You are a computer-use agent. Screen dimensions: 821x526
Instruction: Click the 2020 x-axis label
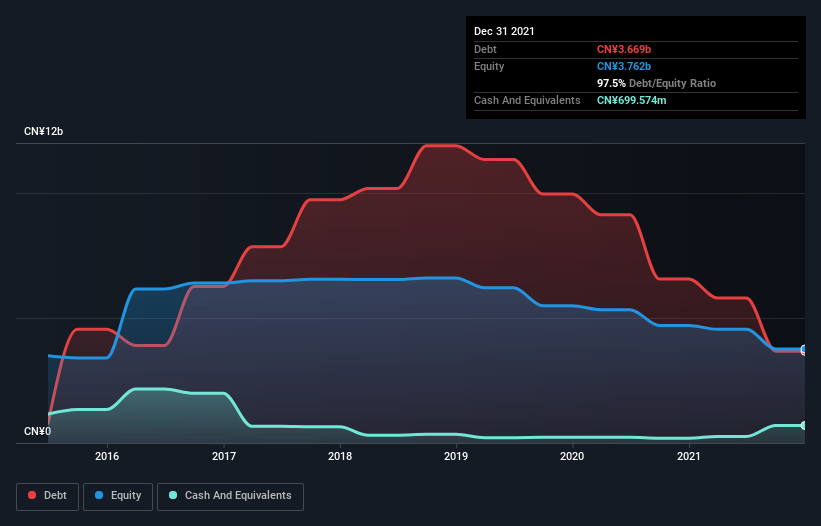pyautogui.click(x=572, y=456)
